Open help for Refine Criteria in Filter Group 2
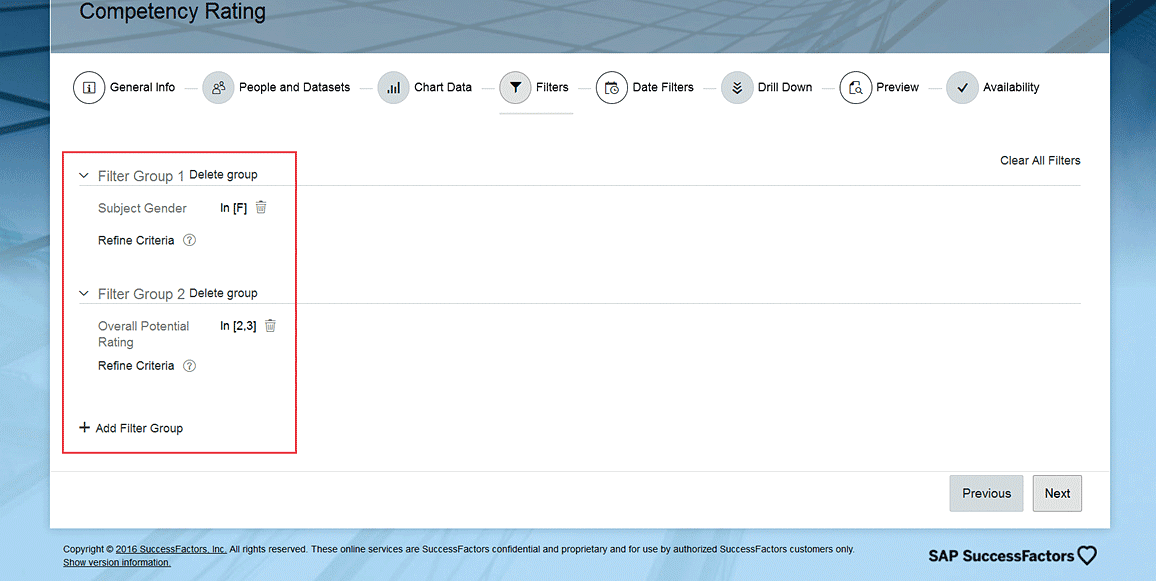 tap(190, 366)
